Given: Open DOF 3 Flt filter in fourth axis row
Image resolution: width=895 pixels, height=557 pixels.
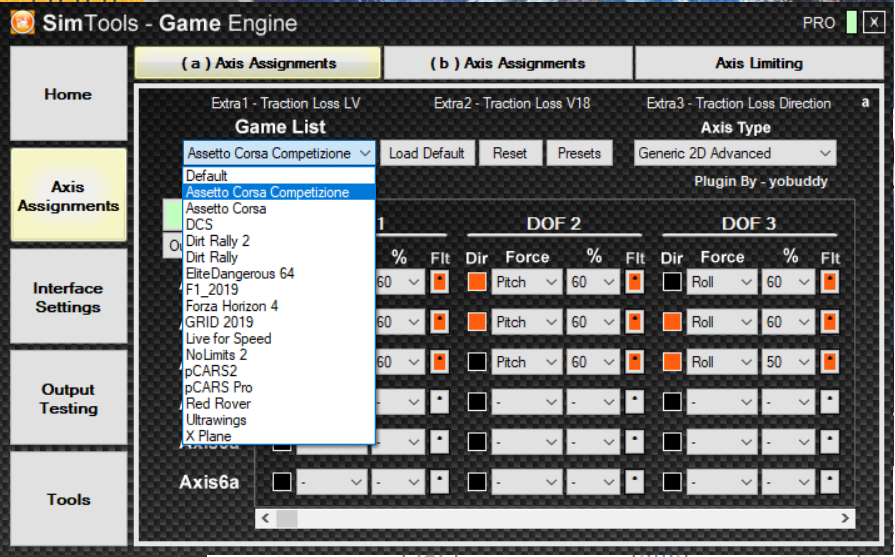Looking at the screenshot, I should click(829, 402).
